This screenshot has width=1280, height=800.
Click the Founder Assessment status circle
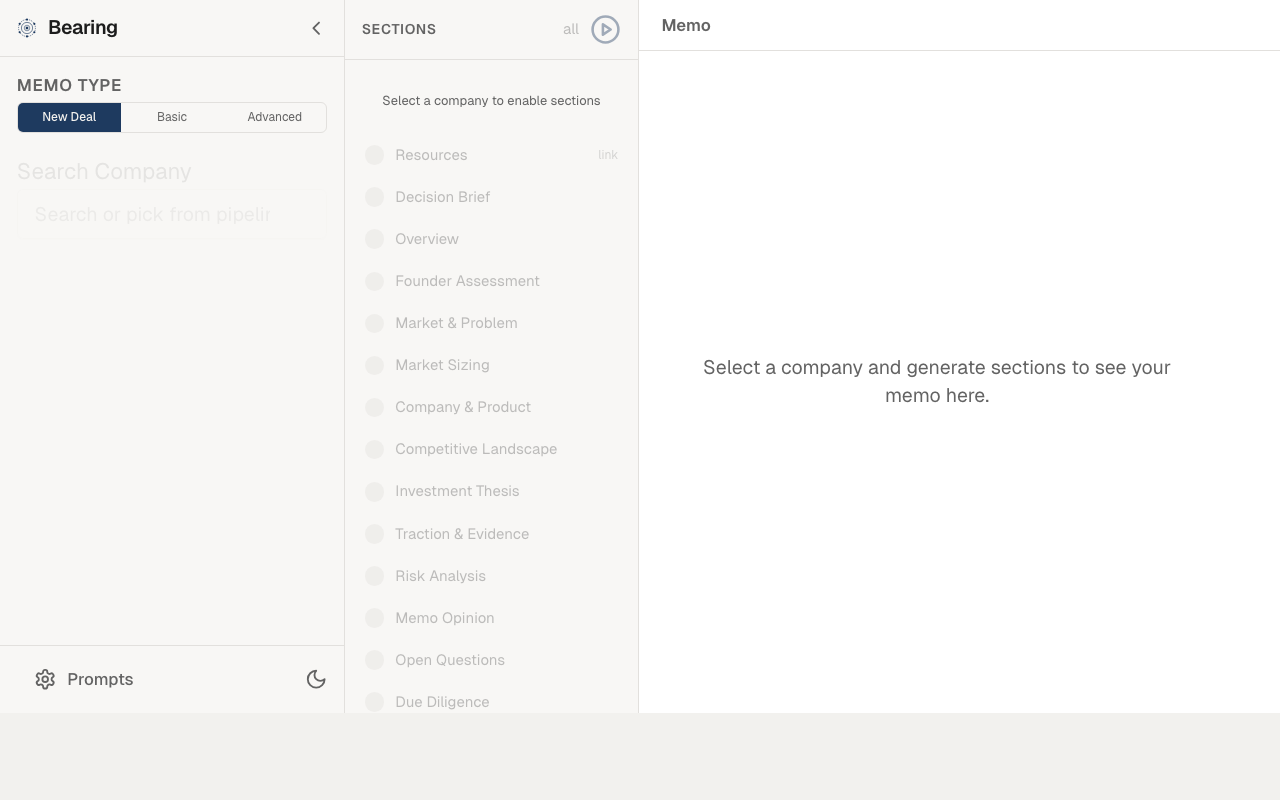tap(374, 281)
